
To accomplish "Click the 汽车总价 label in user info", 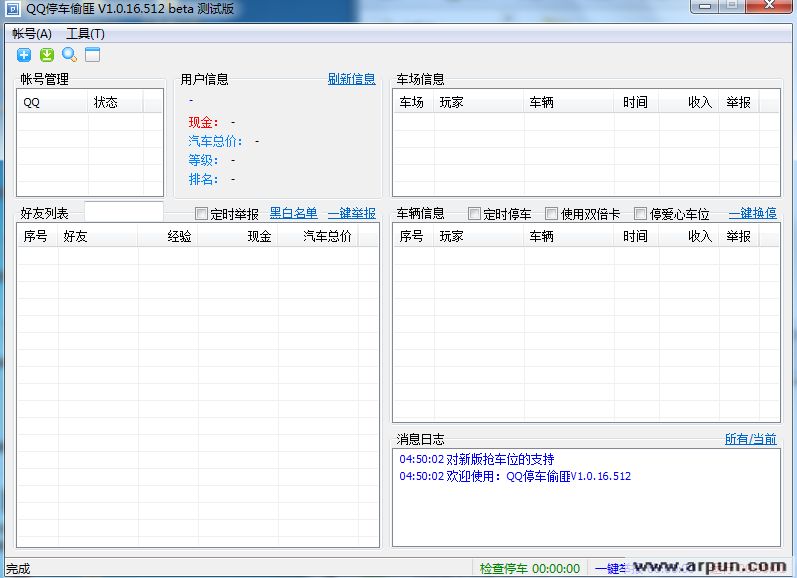I will pyautogui.click(x=216, y=141).
